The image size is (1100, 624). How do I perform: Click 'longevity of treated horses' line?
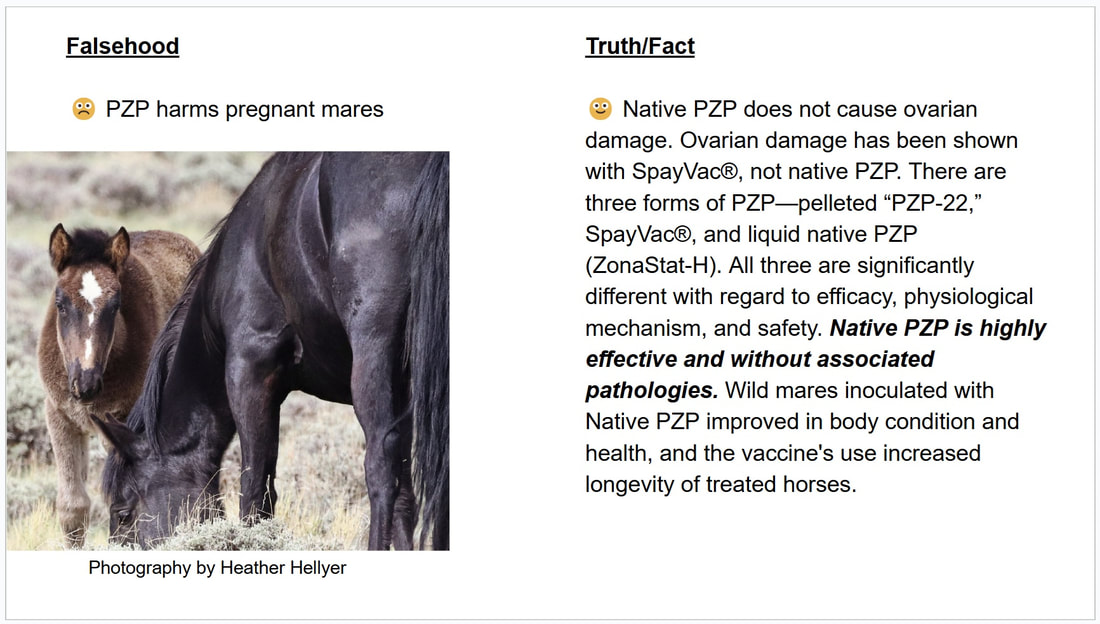(x=720, y=484)
